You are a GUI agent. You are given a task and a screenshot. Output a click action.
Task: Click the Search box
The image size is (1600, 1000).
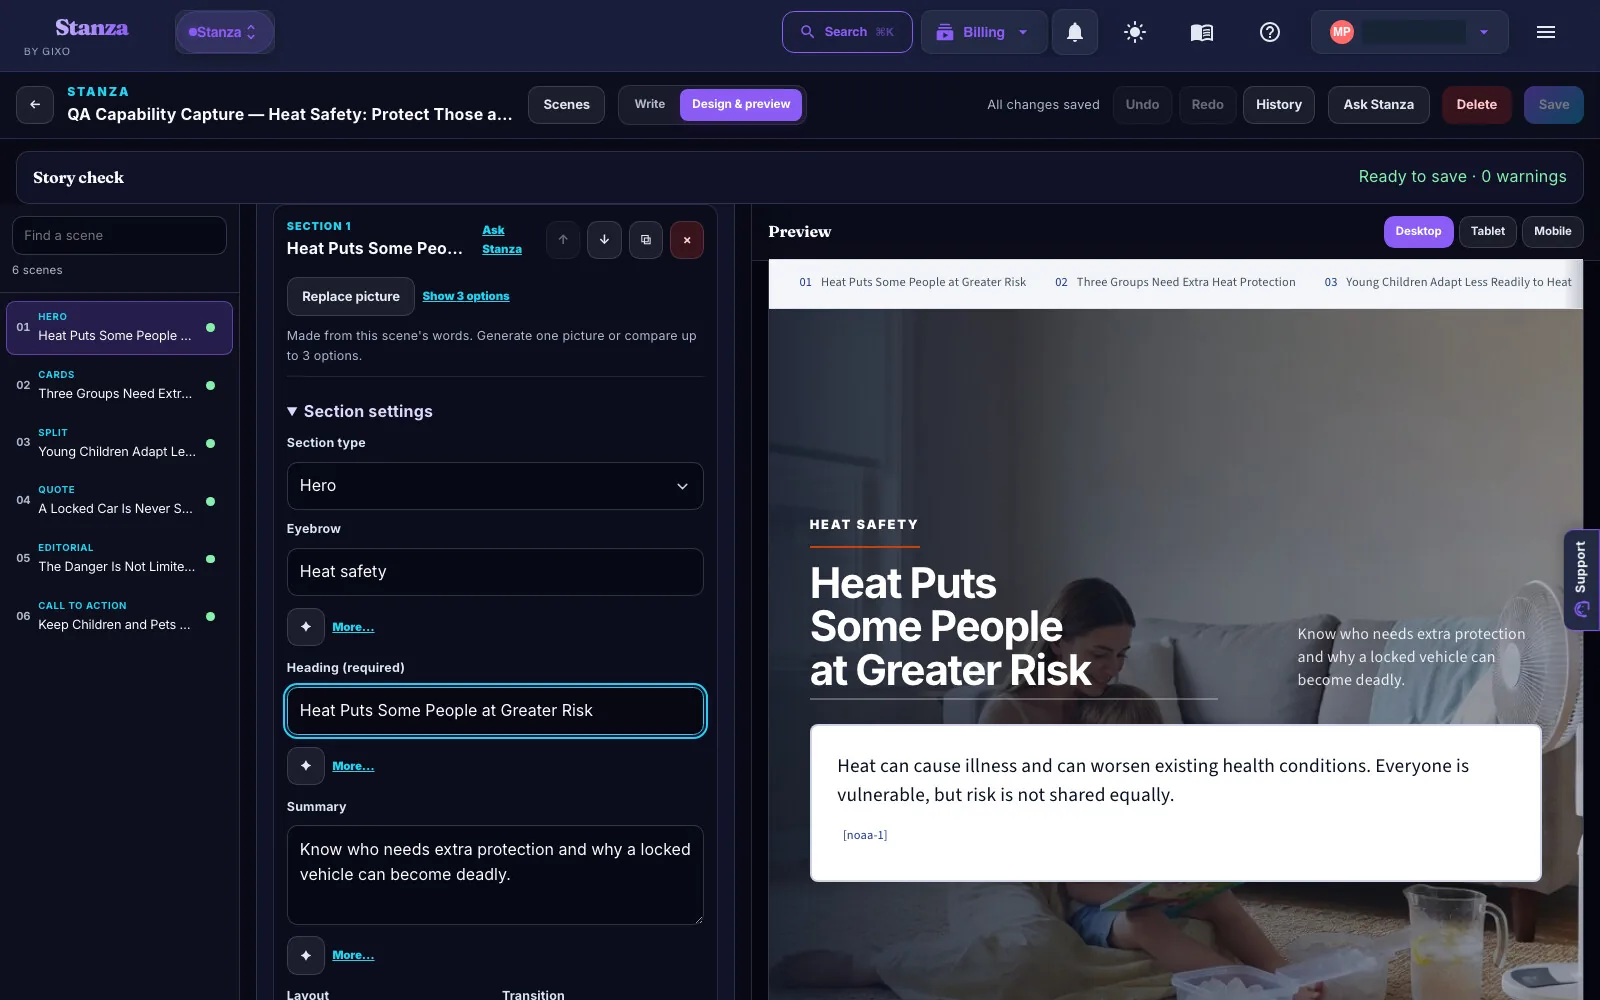(847, 32)
